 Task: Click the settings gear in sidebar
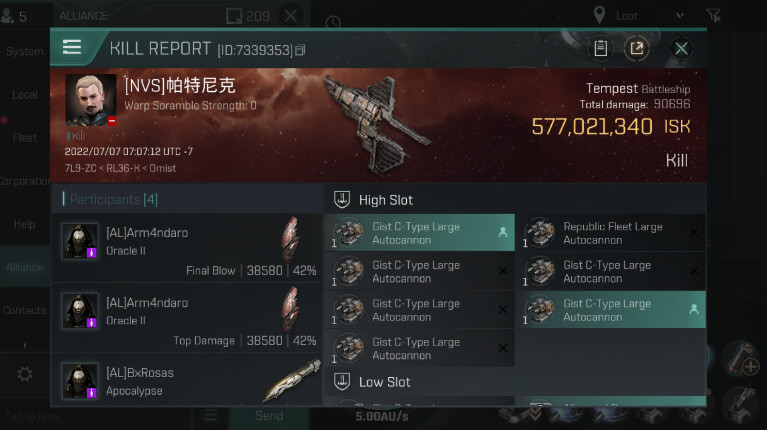click(24, 374)
